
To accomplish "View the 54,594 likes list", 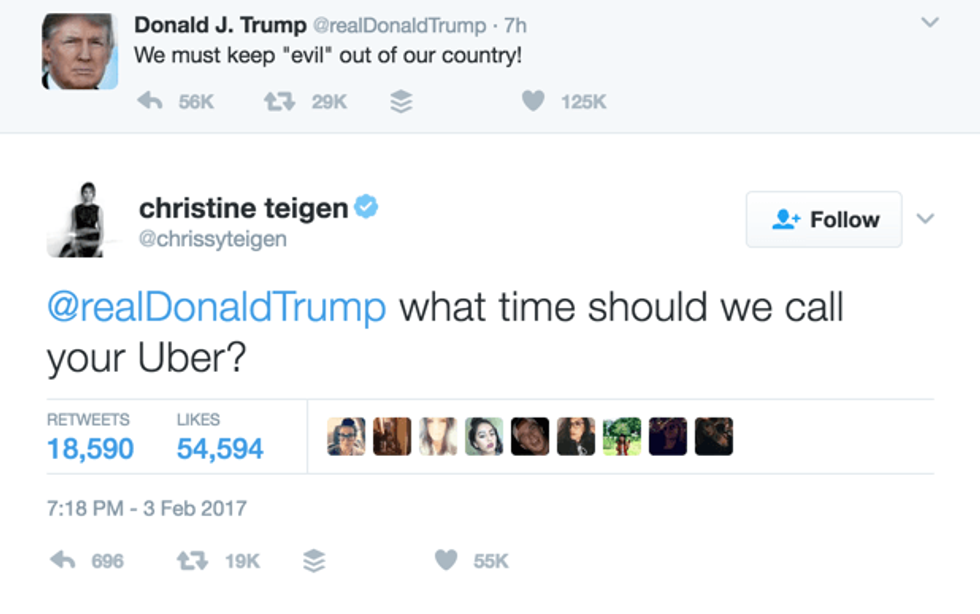I will point(220,448).
